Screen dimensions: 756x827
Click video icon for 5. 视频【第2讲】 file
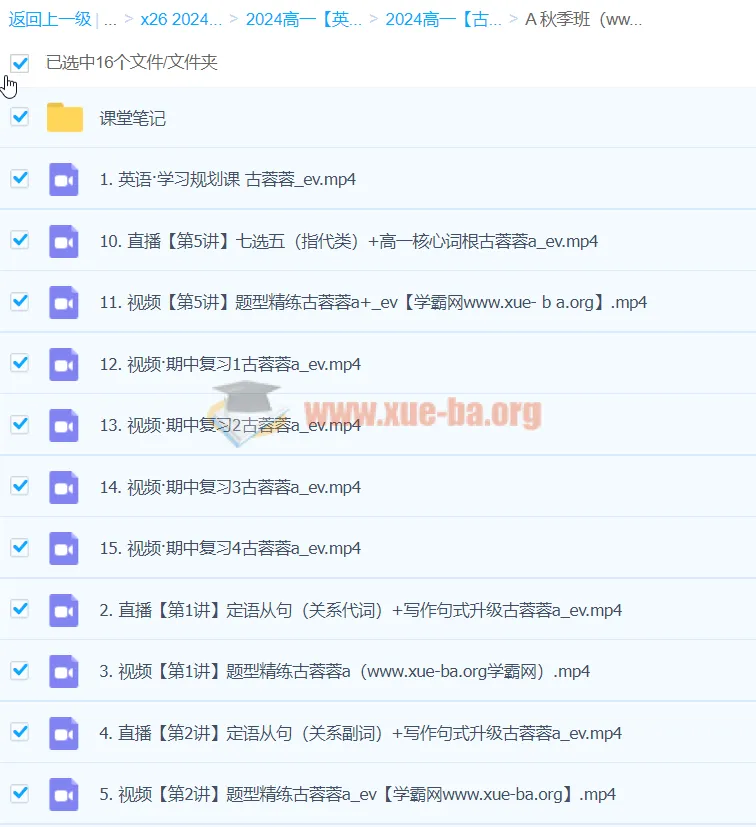(x=64, y=794)
